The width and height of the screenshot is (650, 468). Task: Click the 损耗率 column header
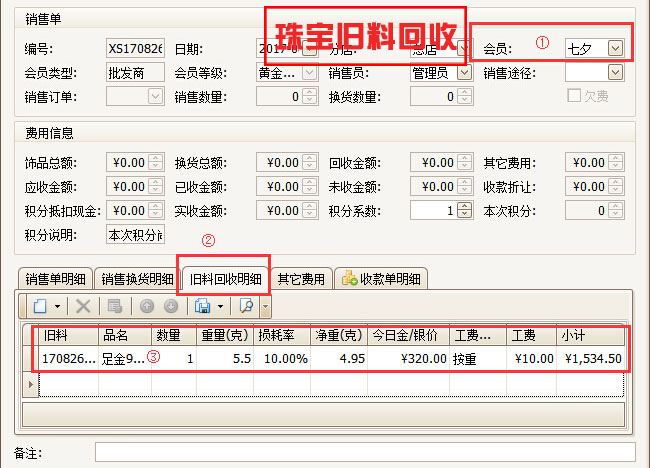coord(275,335)
